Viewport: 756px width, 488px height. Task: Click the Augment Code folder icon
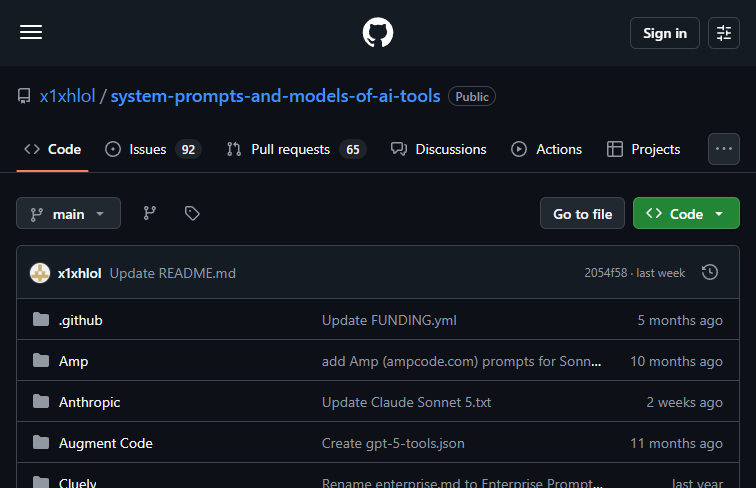point(41,442)
